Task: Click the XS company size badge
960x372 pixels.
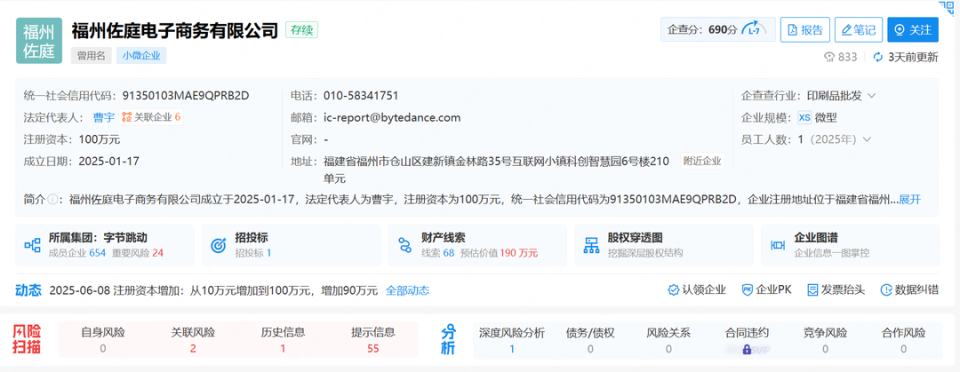Action: coord(804,118)
